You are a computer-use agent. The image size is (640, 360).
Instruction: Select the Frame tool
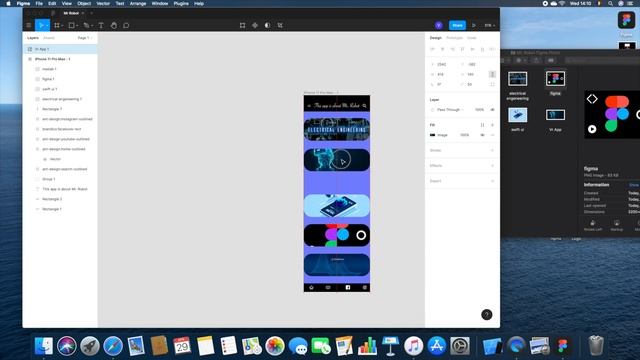[56, 25]
